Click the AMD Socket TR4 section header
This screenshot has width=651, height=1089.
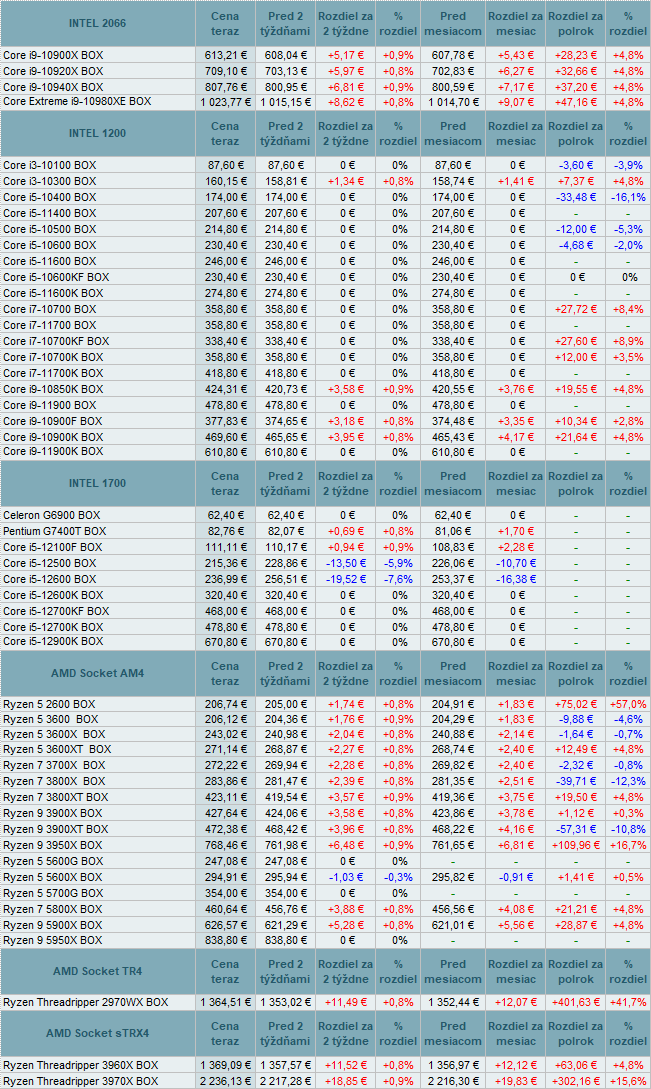point(97,971)
